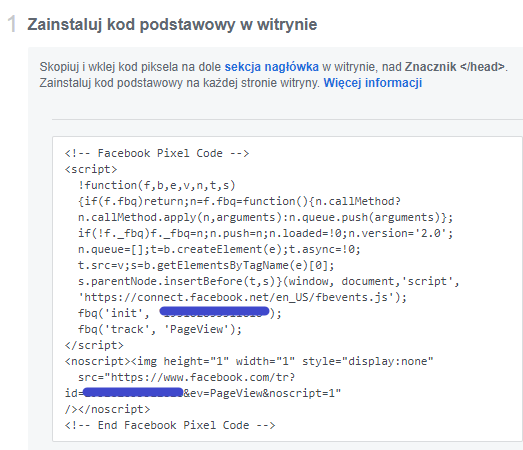
Task: Click the Facebook Pixel Code comment line
Action: 157,153
